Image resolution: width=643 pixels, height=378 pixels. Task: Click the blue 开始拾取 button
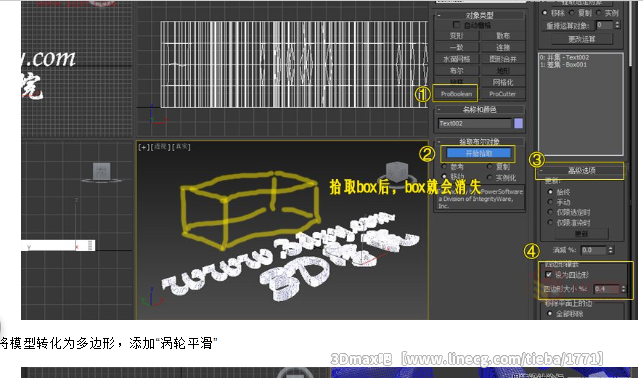(479, 153)
